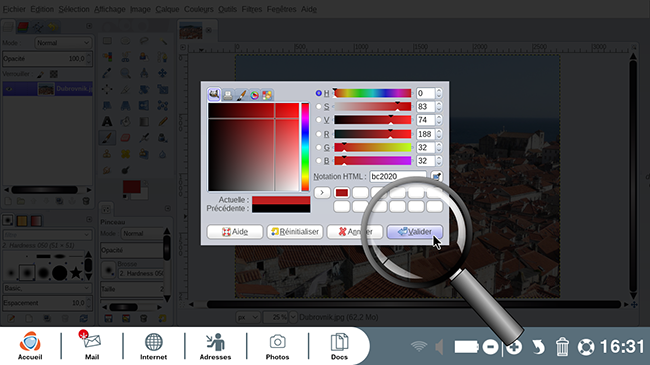Open the brush filter combo box
The height and width of the screenshot is (365, 650).
tap(46, 234)
